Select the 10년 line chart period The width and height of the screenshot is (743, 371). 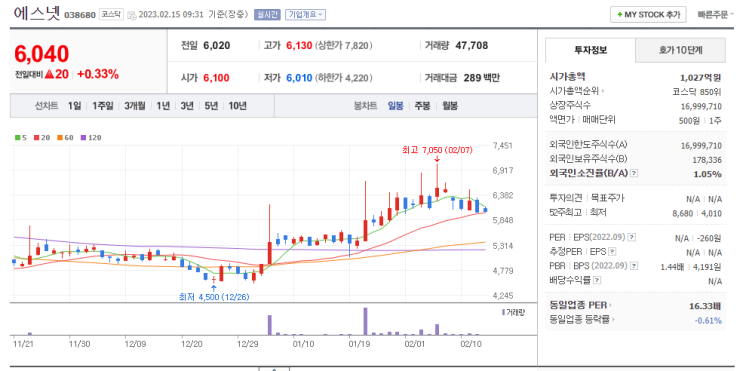(237, 106)
